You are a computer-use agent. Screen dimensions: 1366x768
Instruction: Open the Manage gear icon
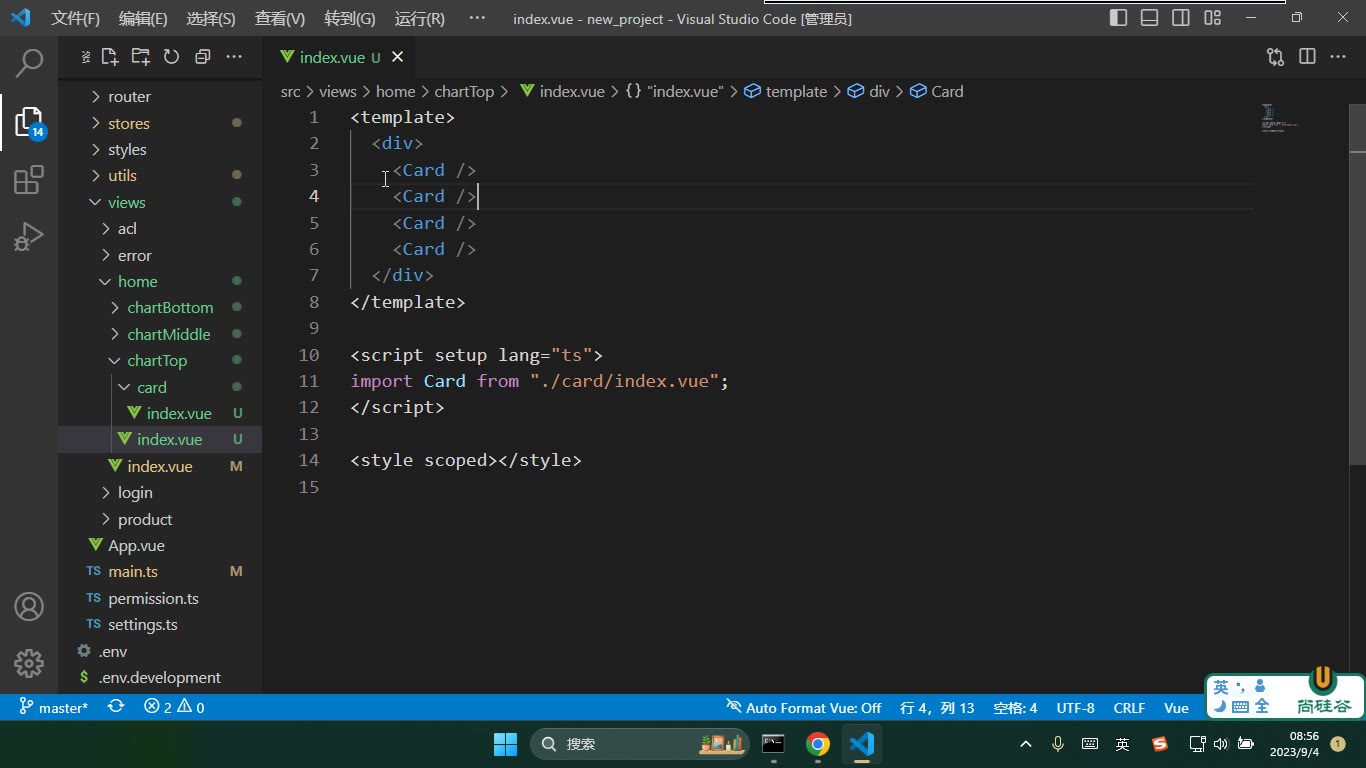[29, 663]
